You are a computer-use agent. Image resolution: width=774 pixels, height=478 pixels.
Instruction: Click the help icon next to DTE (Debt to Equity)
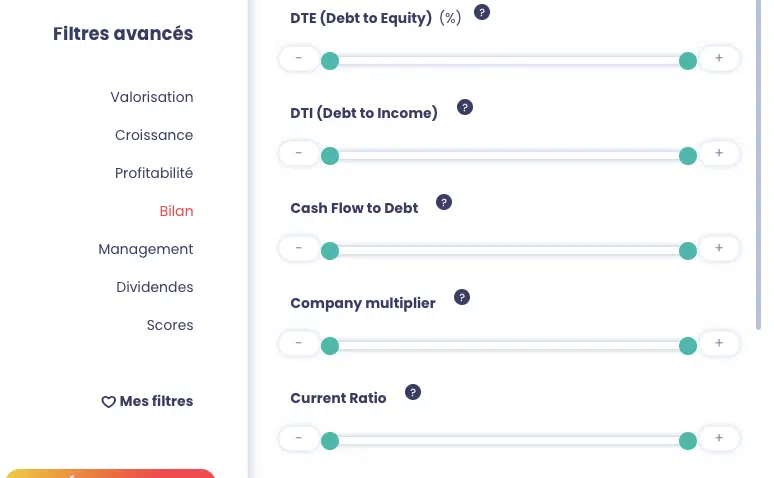482,13
